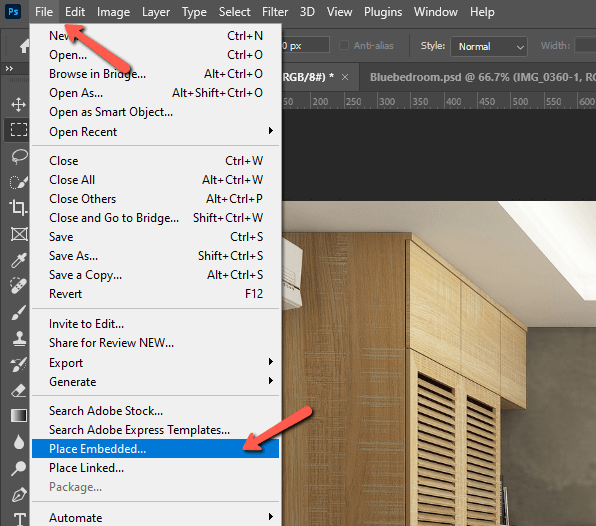The image size is (596, 526).
Task: Select the Eraser tool
Action: [18, 390]
